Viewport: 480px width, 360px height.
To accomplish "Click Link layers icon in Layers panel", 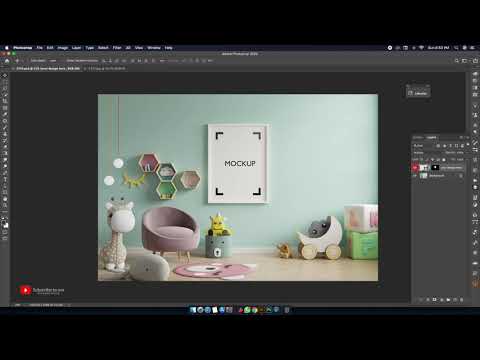I will point(421,300).
